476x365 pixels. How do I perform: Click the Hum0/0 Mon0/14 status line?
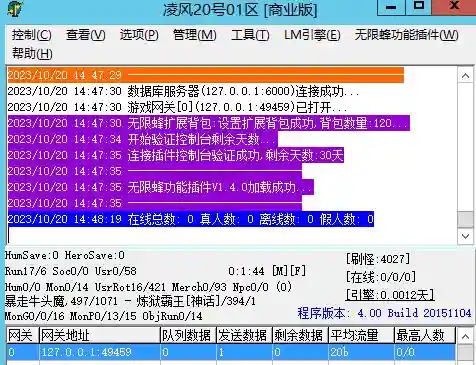pyautogui.click(x=148, y=287)
